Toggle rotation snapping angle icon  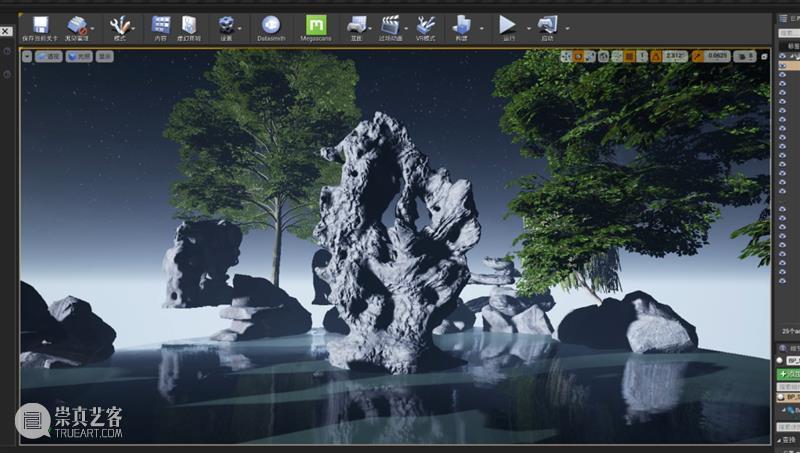click(656, 56)
